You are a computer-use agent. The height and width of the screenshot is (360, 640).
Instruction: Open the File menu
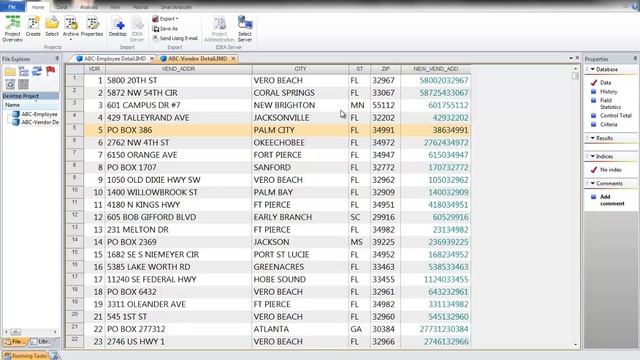pos(12,7)
